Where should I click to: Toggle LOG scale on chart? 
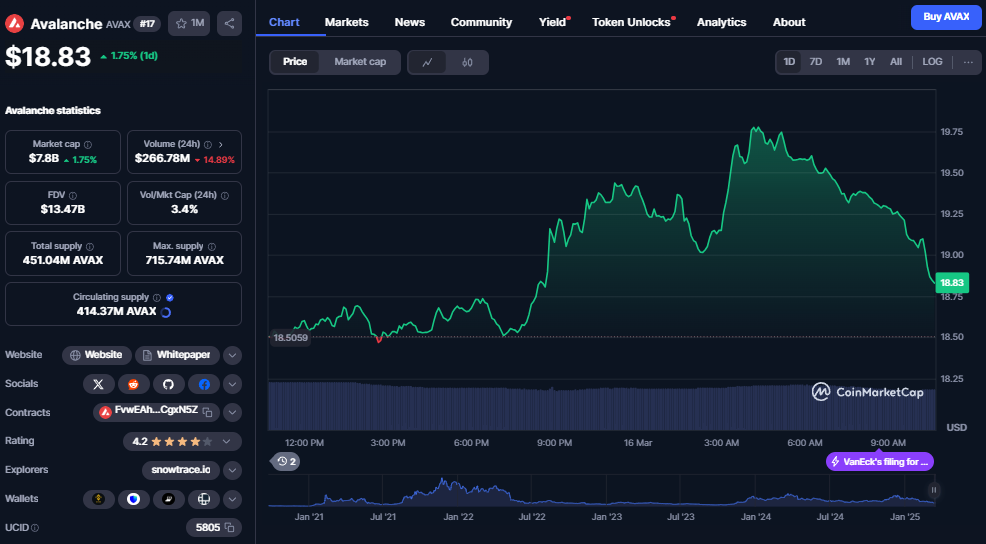932,62
